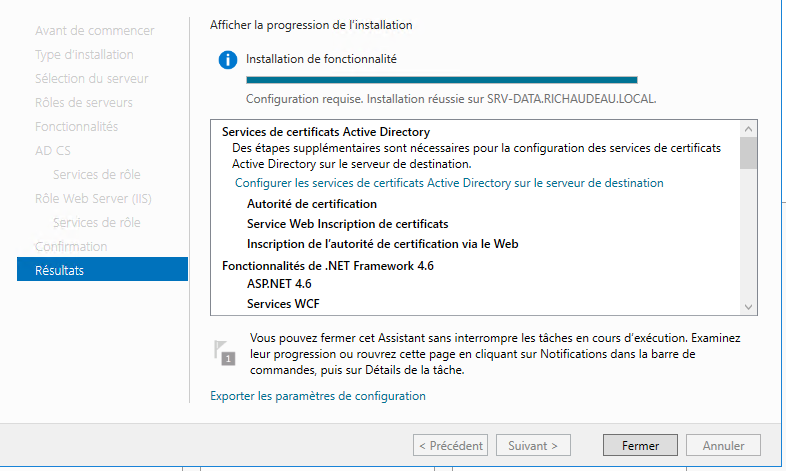Click the scroll up arrow in results list
Image resolution: width=786 pixels, height=471 pixels.
point(748,129)
